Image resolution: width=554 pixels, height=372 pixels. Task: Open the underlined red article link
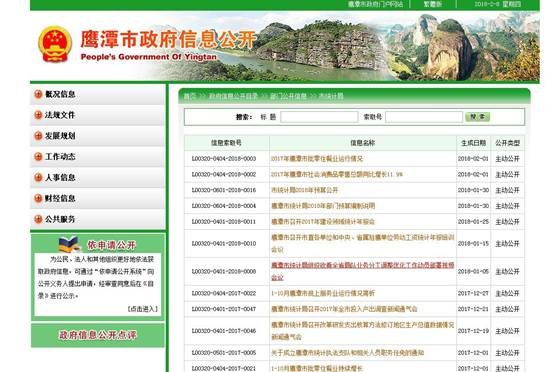[x=363, y=271]
